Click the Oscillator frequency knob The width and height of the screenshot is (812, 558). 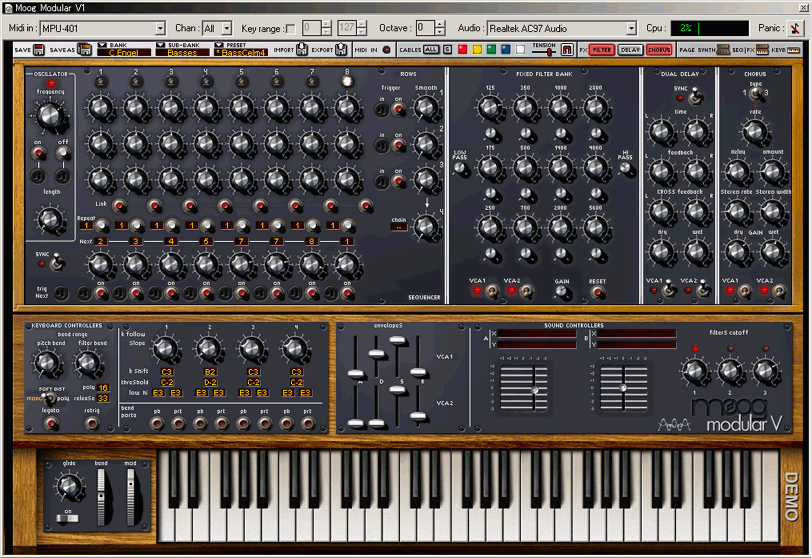pyautogui.click(x=50, y=115)
